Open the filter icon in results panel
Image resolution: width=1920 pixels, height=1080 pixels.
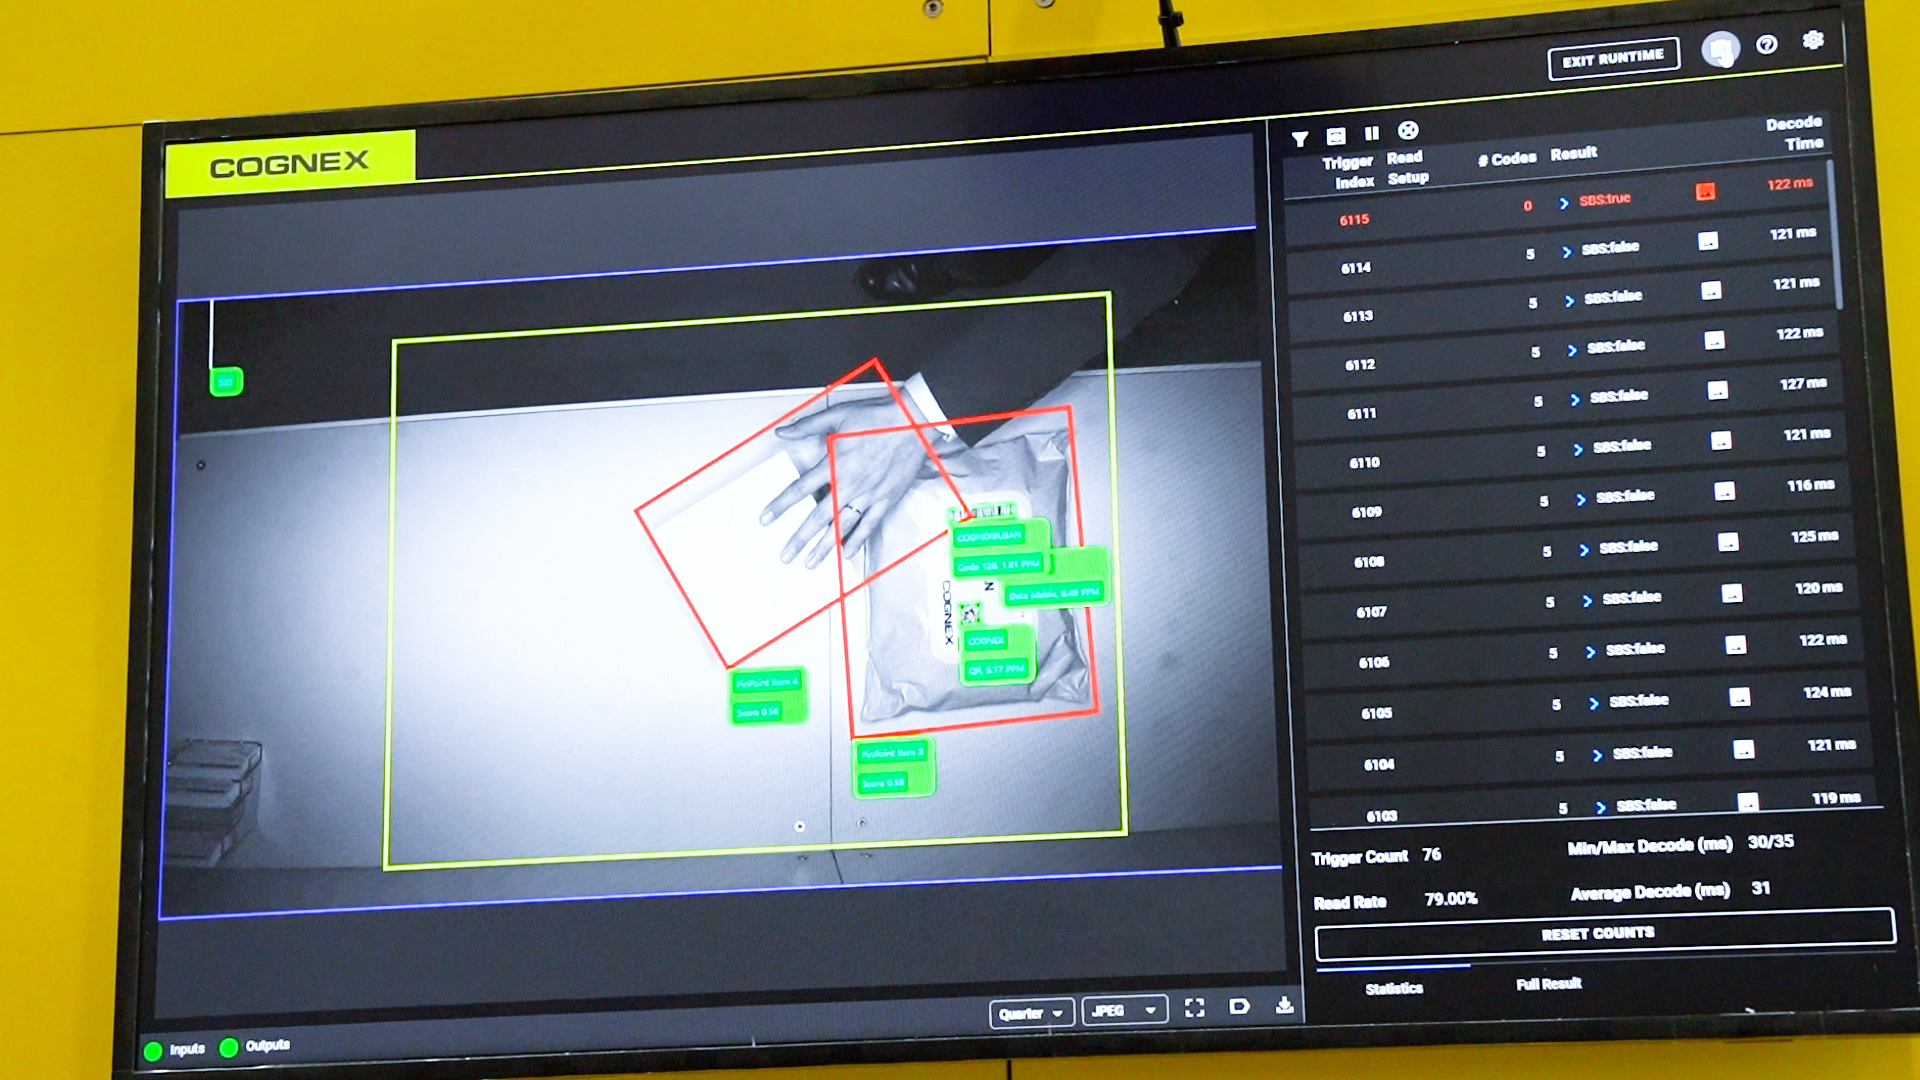1299,139
